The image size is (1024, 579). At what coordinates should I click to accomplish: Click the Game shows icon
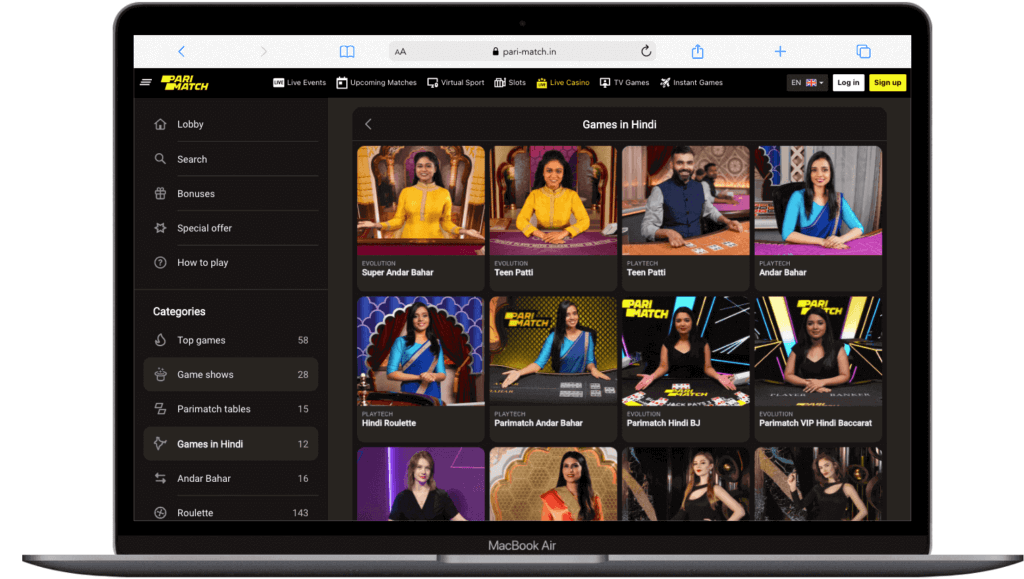pos(160,374)
